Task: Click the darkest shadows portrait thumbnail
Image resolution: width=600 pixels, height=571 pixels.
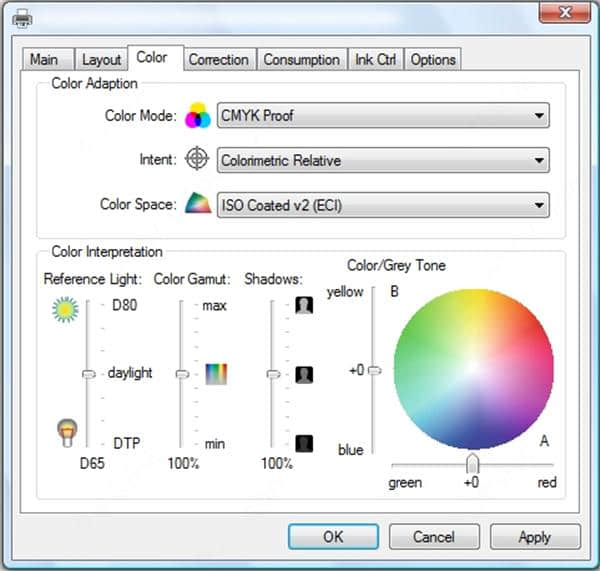Action: click(304, 444)
